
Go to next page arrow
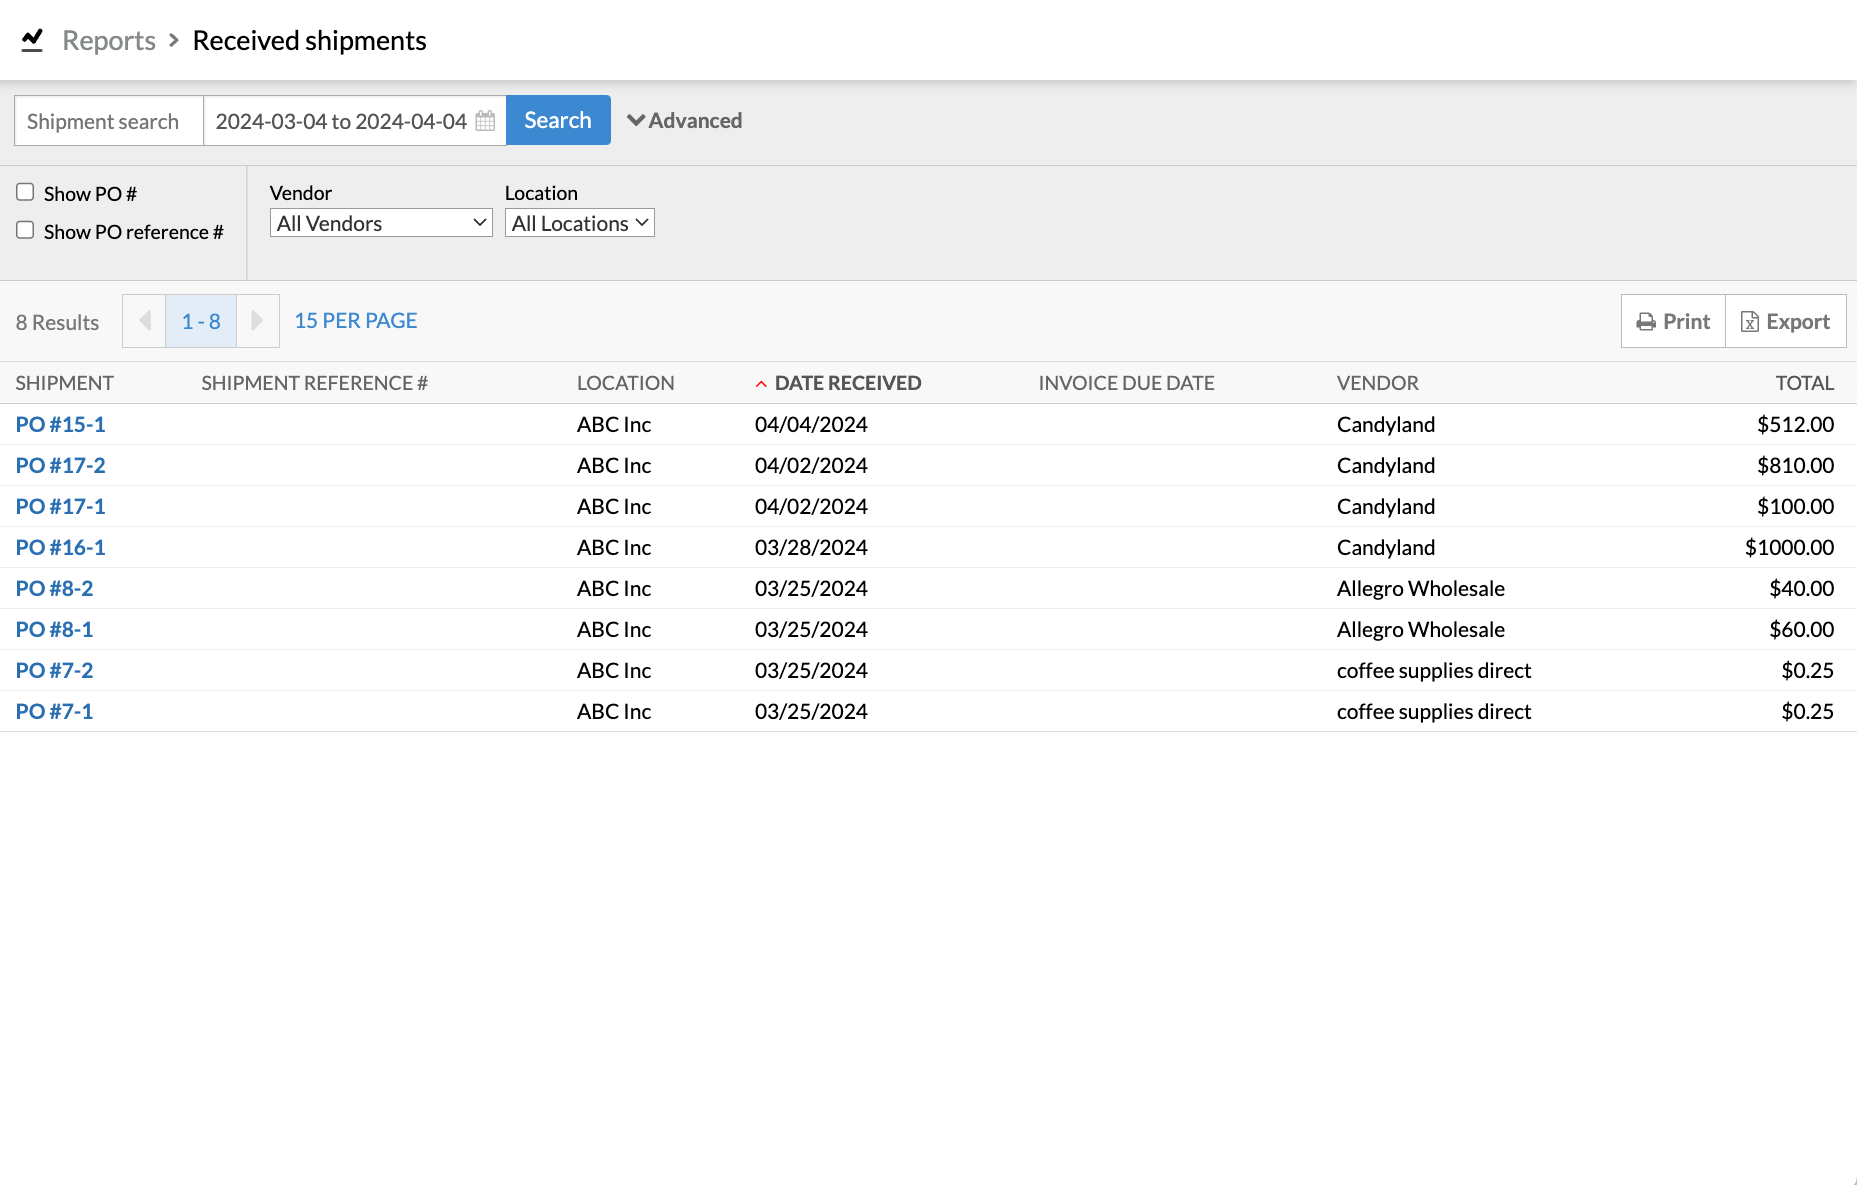pos(257,321)
